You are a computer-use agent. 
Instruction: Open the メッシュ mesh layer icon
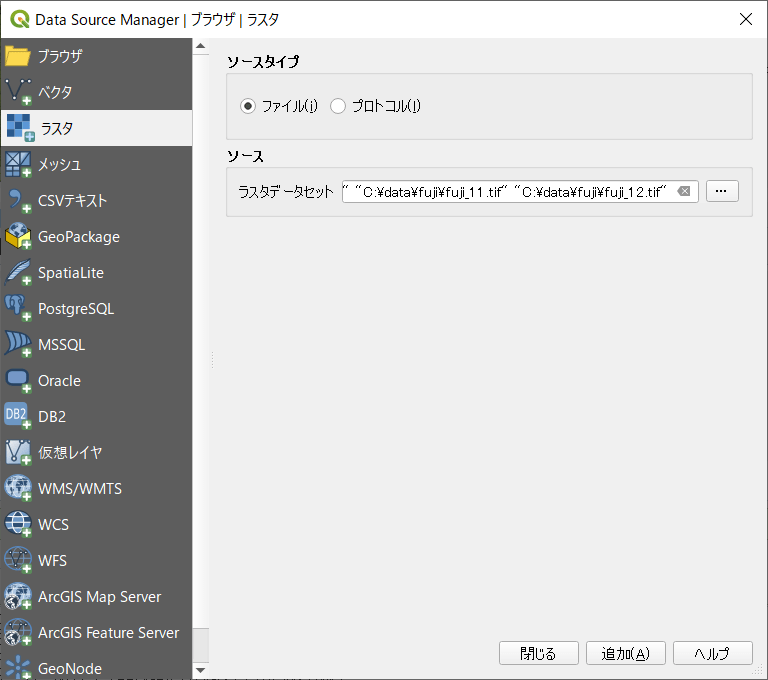18,164
